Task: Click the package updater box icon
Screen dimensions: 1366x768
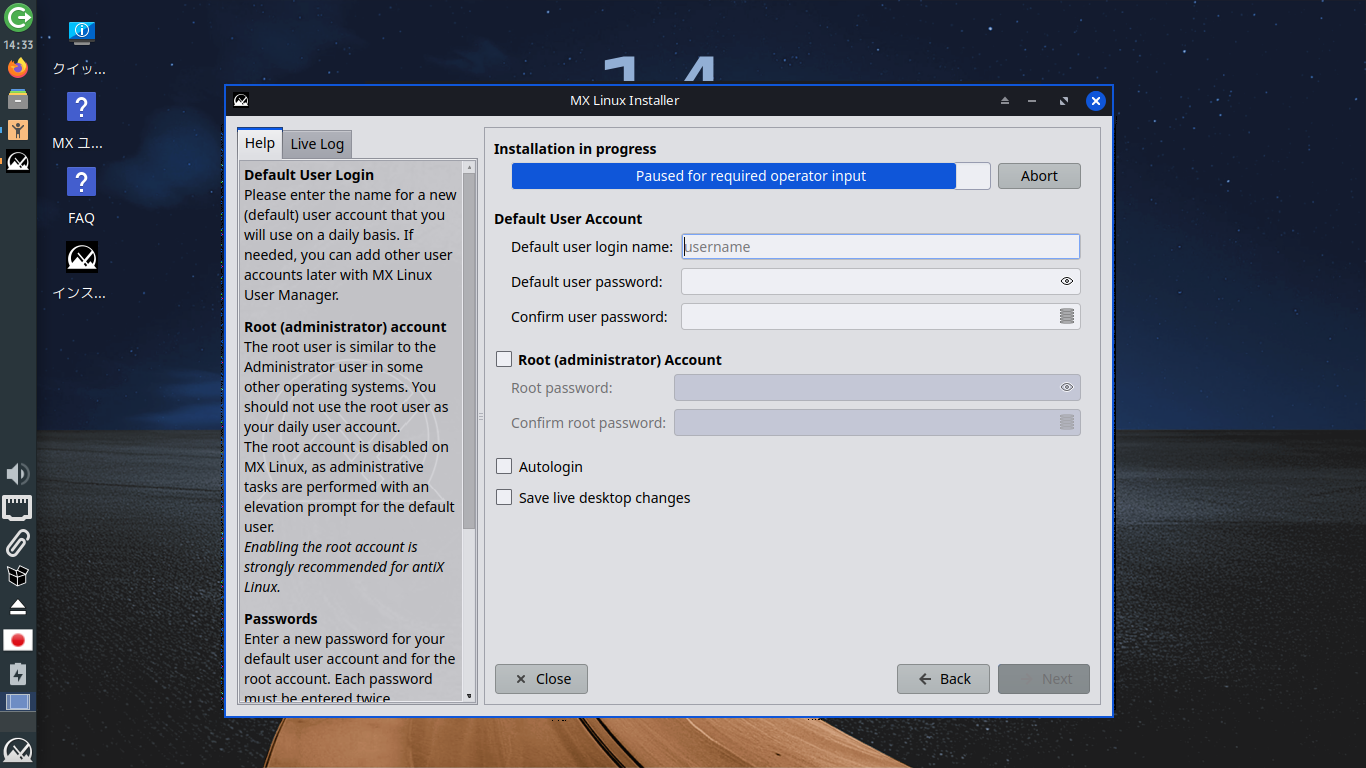Action: (18, 575)
